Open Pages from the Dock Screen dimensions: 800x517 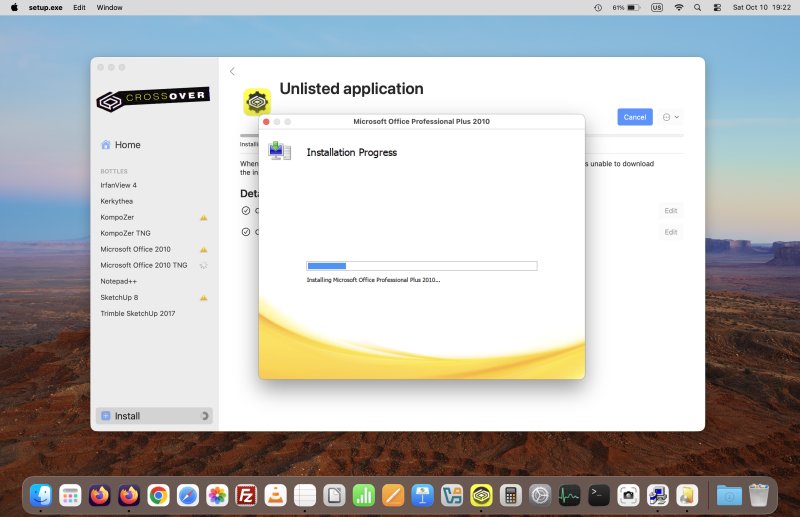tap(393, 495)
